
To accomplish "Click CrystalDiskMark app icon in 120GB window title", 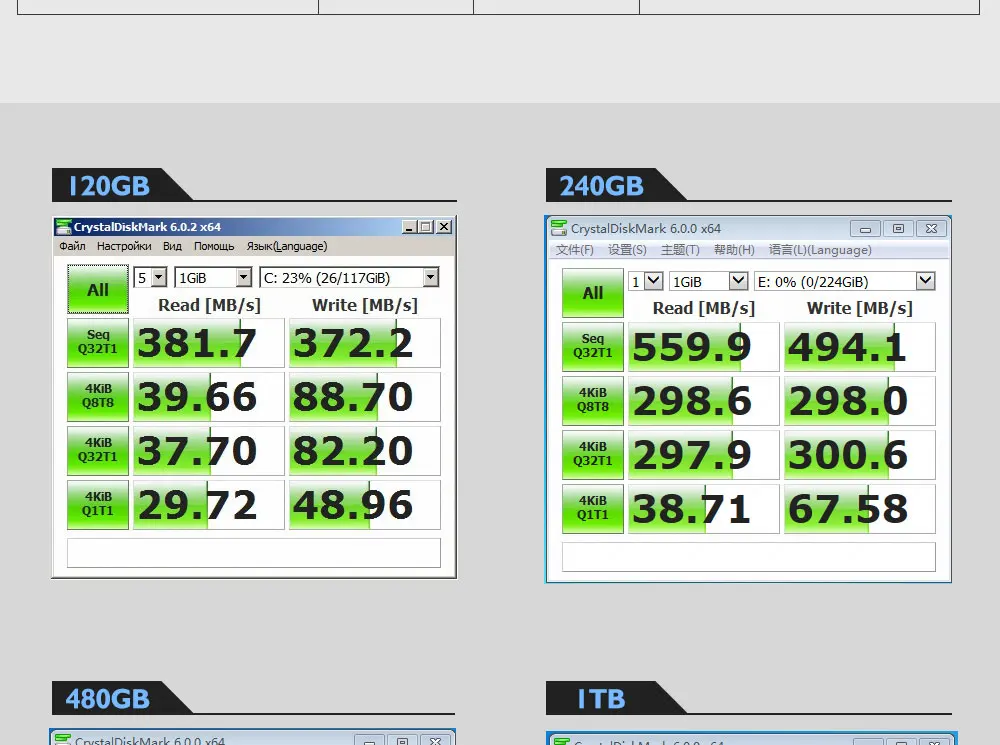I will pos(63,226).
